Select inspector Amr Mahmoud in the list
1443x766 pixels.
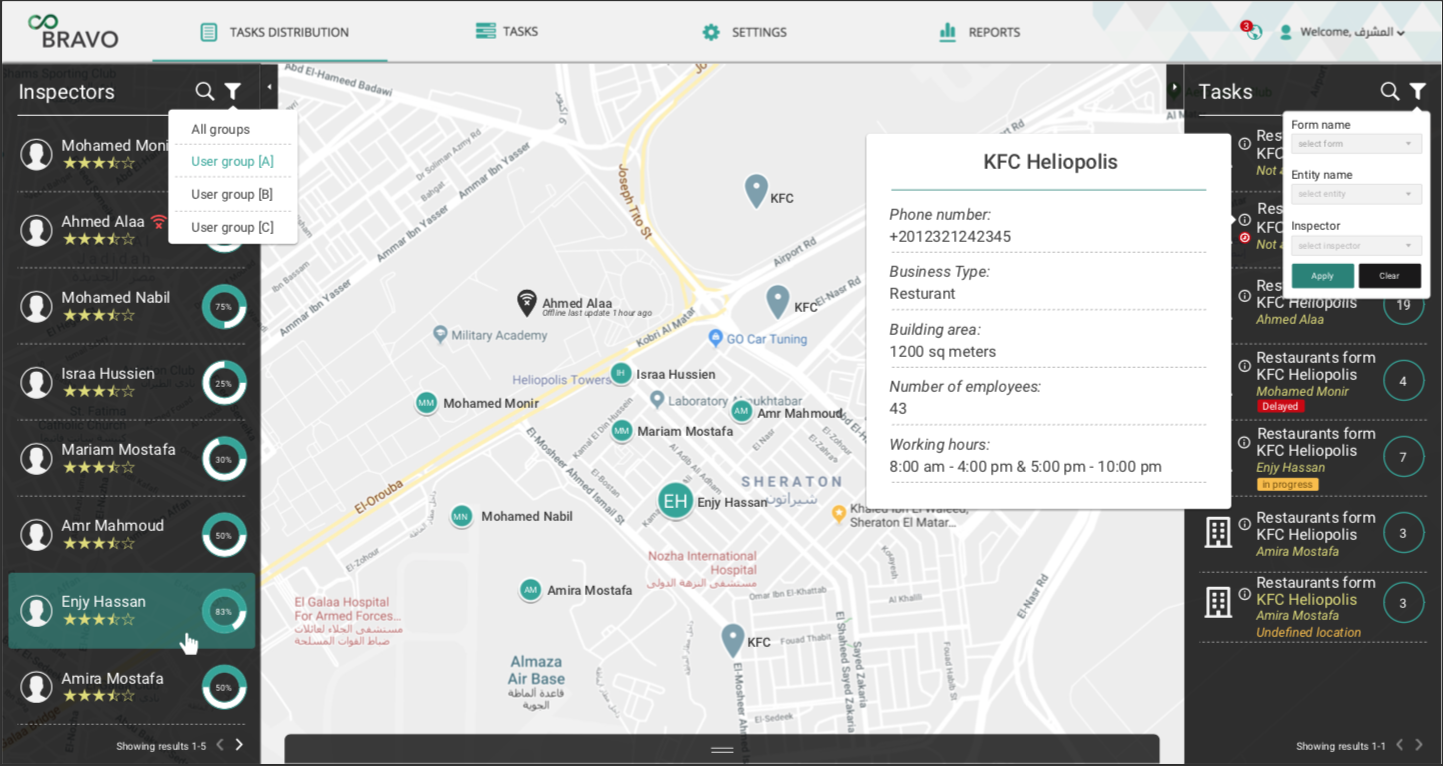pyautogui.click(x=132, y=534)
